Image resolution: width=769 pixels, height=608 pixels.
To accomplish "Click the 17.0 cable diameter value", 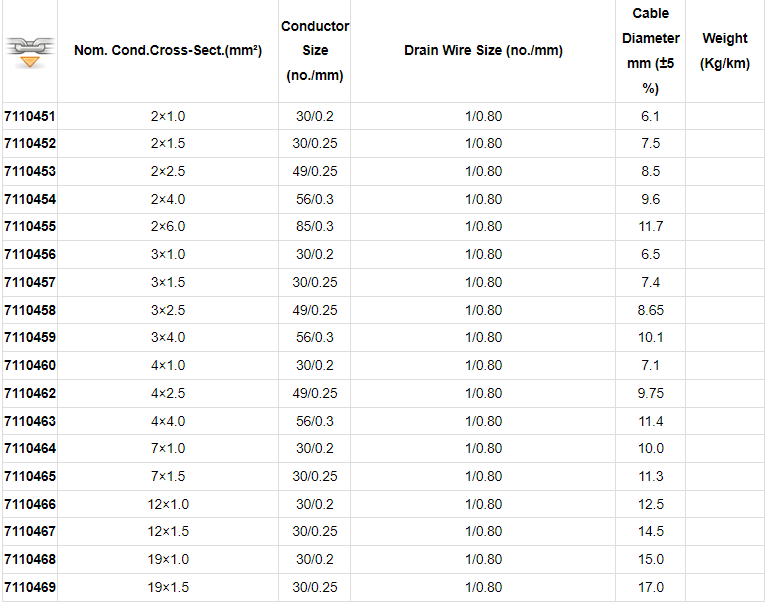I will pyautogui.click(x=650, y=587).
